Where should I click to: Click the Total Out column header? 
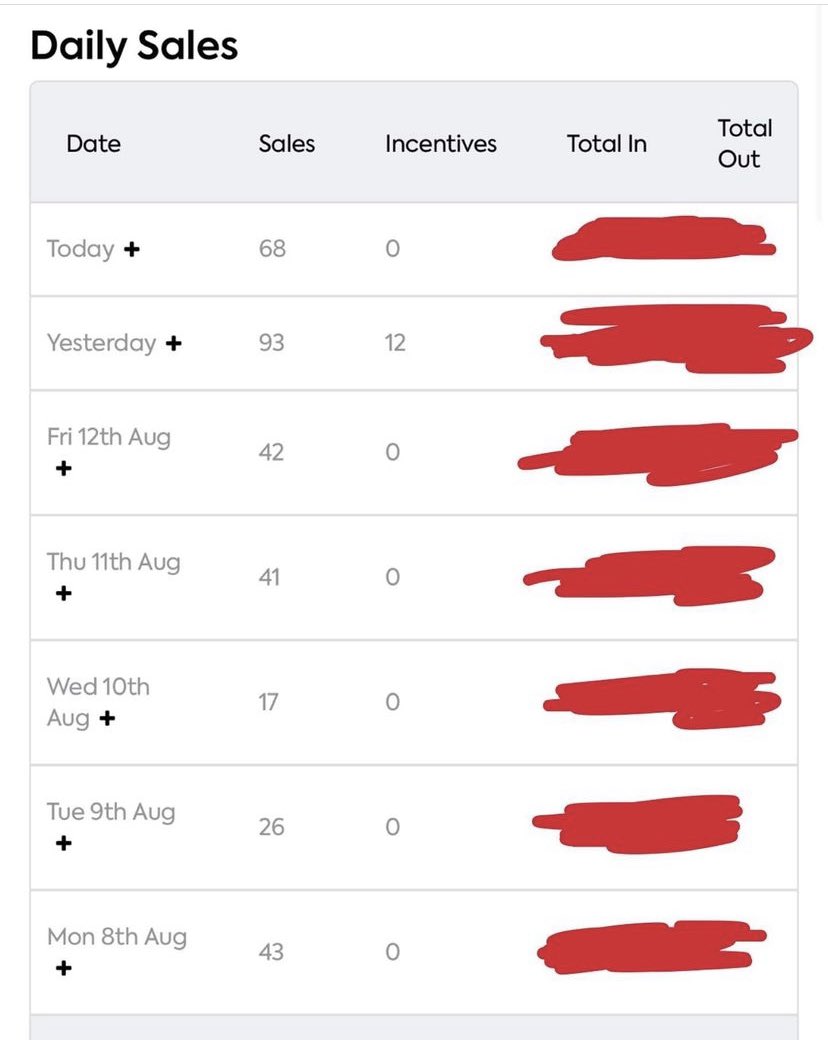[x=744, y=143]
